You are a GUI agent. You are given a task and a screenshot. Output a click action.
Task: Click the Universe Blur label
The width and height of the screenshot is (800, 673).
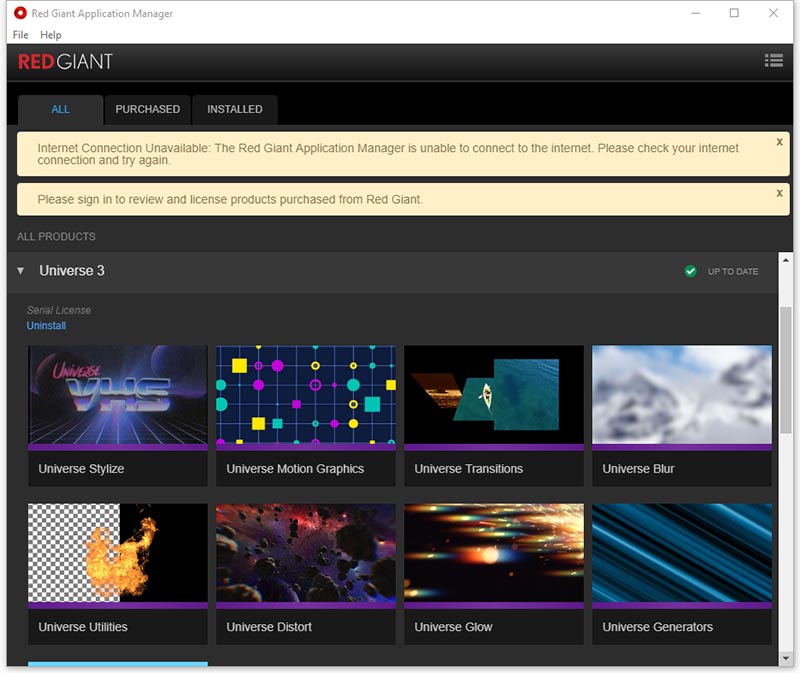[x=638, y=468]
